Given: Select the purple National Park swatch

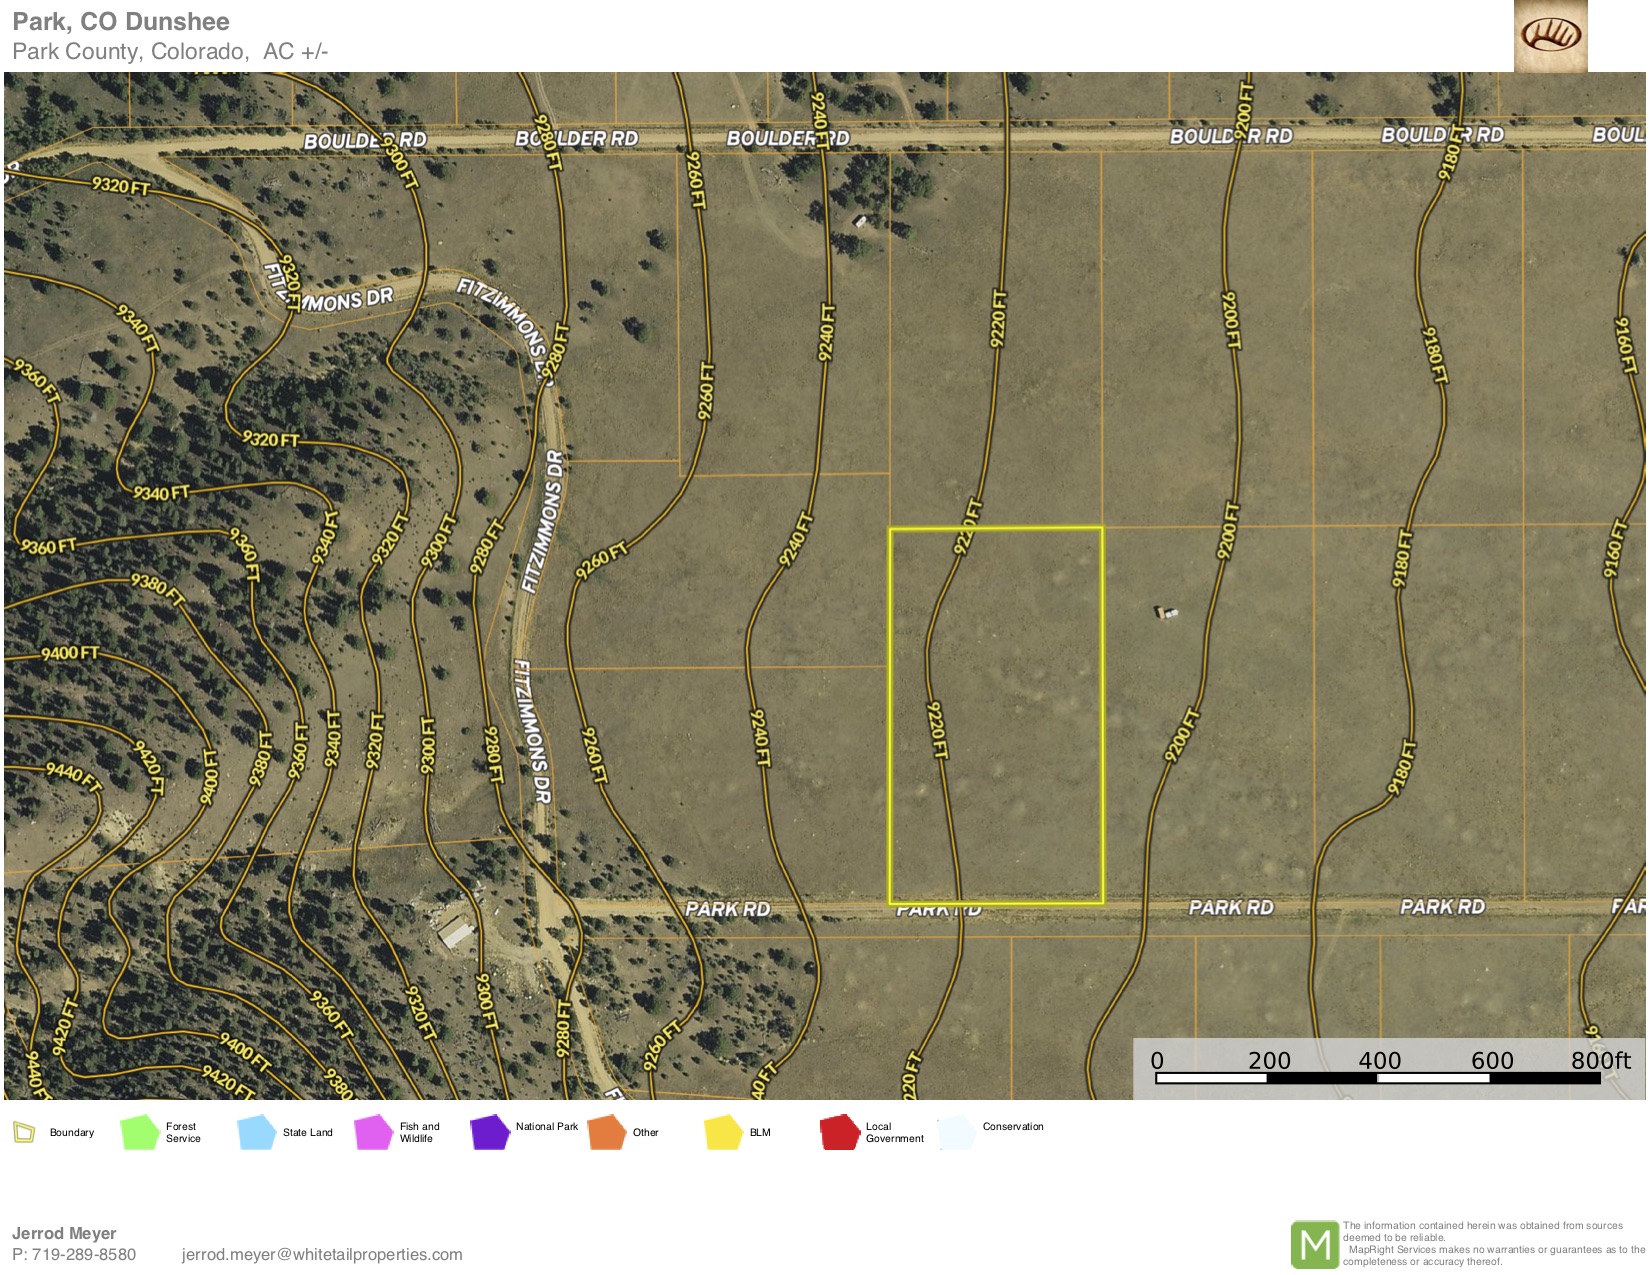Looking at the screenshot, I should click(490, 1132).
